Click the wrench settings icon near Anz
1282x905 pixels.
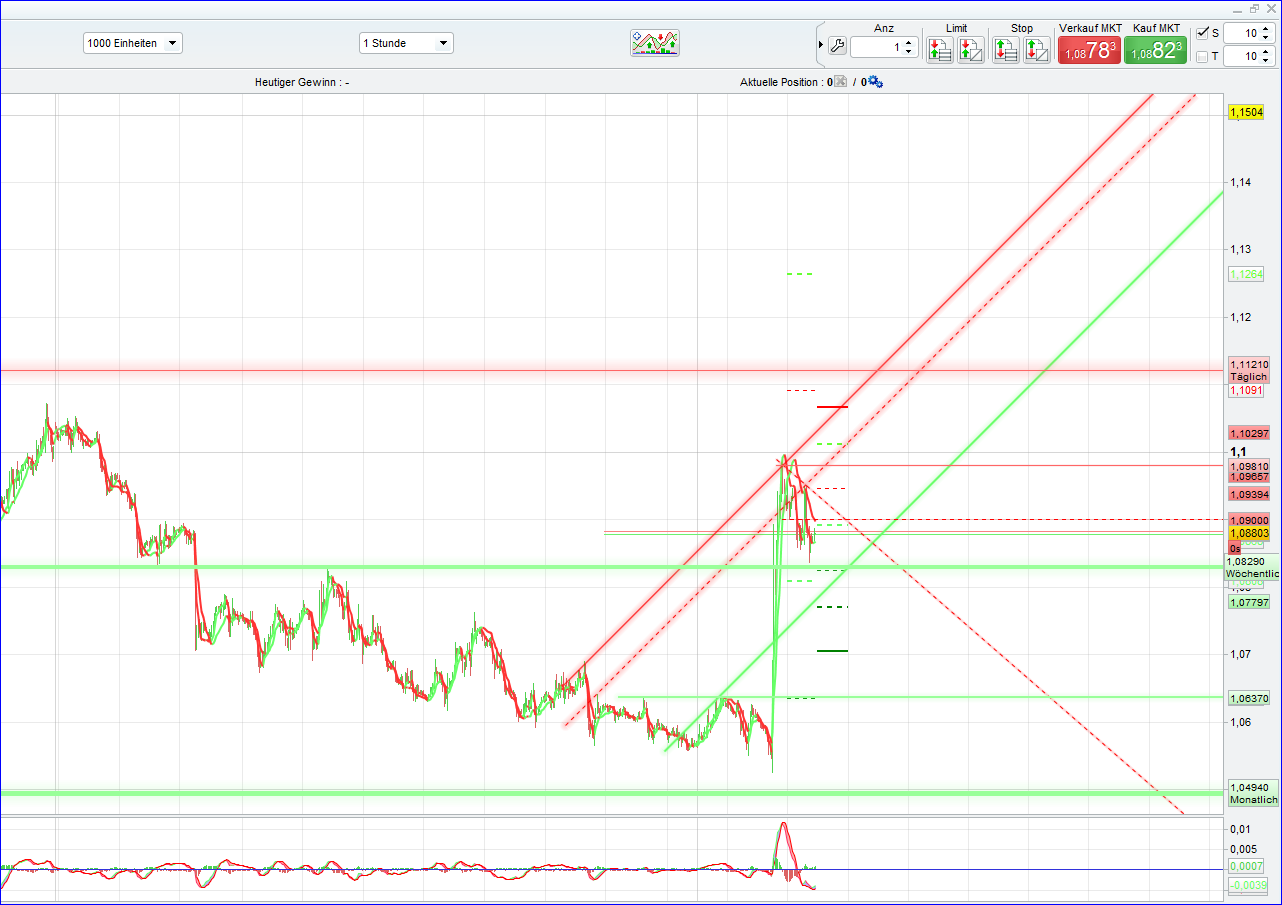837,45
